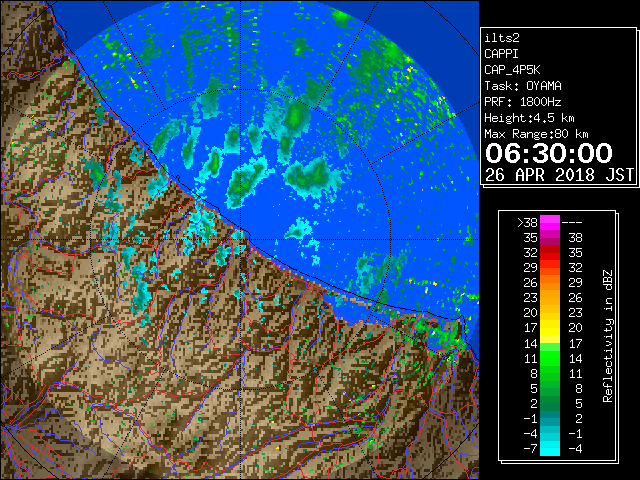Click the '---' legend label at top right
The width and height of the screenshot is (640, 480).
[572, 223]
